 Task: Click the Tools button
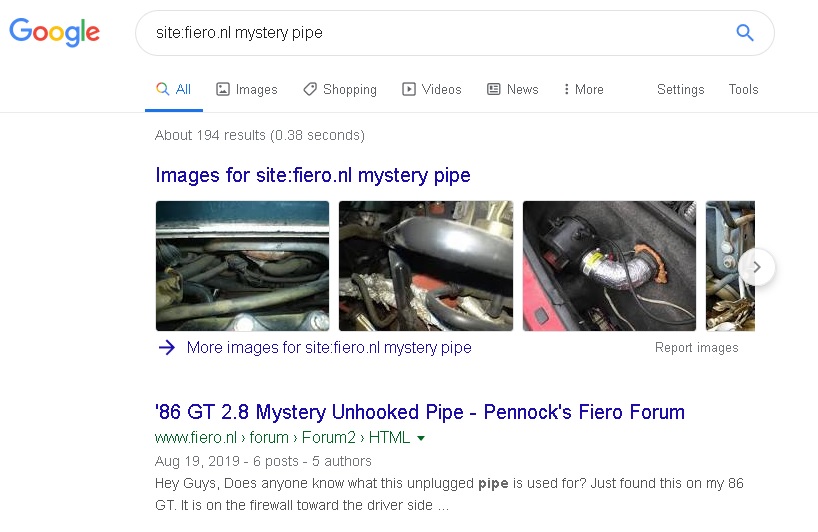[743, 89]
